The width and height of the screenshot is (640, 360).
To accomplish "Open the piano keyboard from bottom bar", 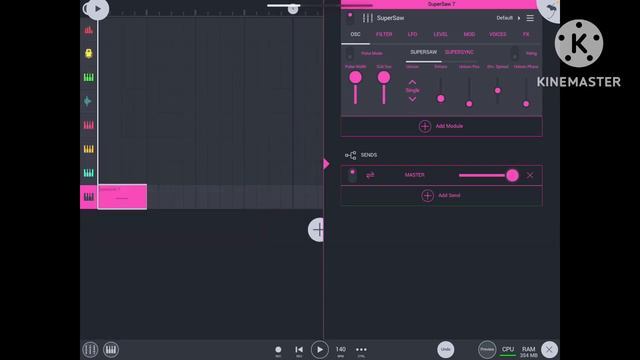I will pos(111,349).
